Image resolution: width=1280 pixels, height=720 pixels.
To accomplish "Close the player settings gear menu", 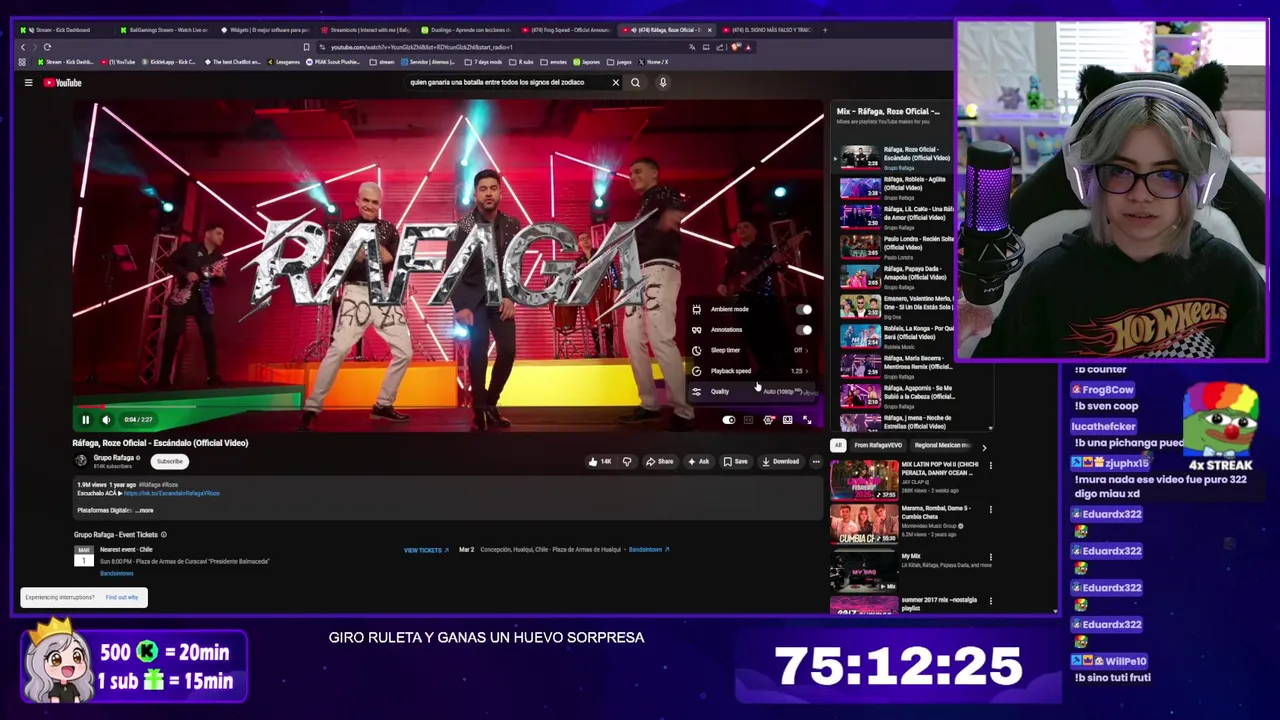I will click(x=768, y=420).
